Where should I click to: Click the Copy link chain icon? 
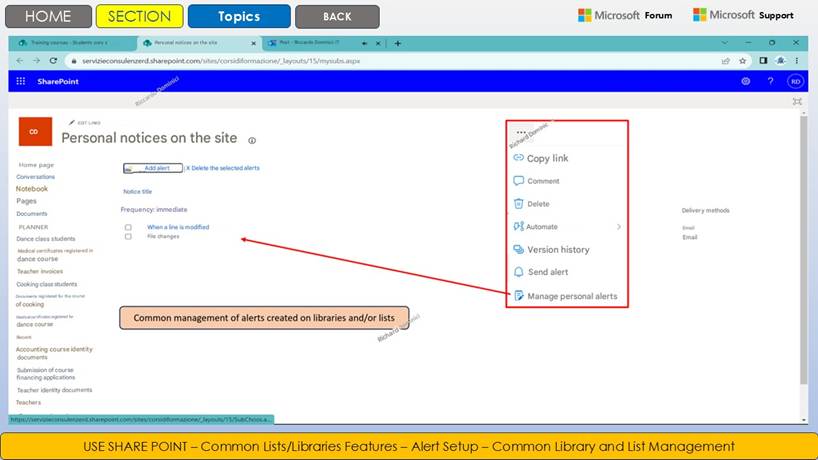pos(518,158)
